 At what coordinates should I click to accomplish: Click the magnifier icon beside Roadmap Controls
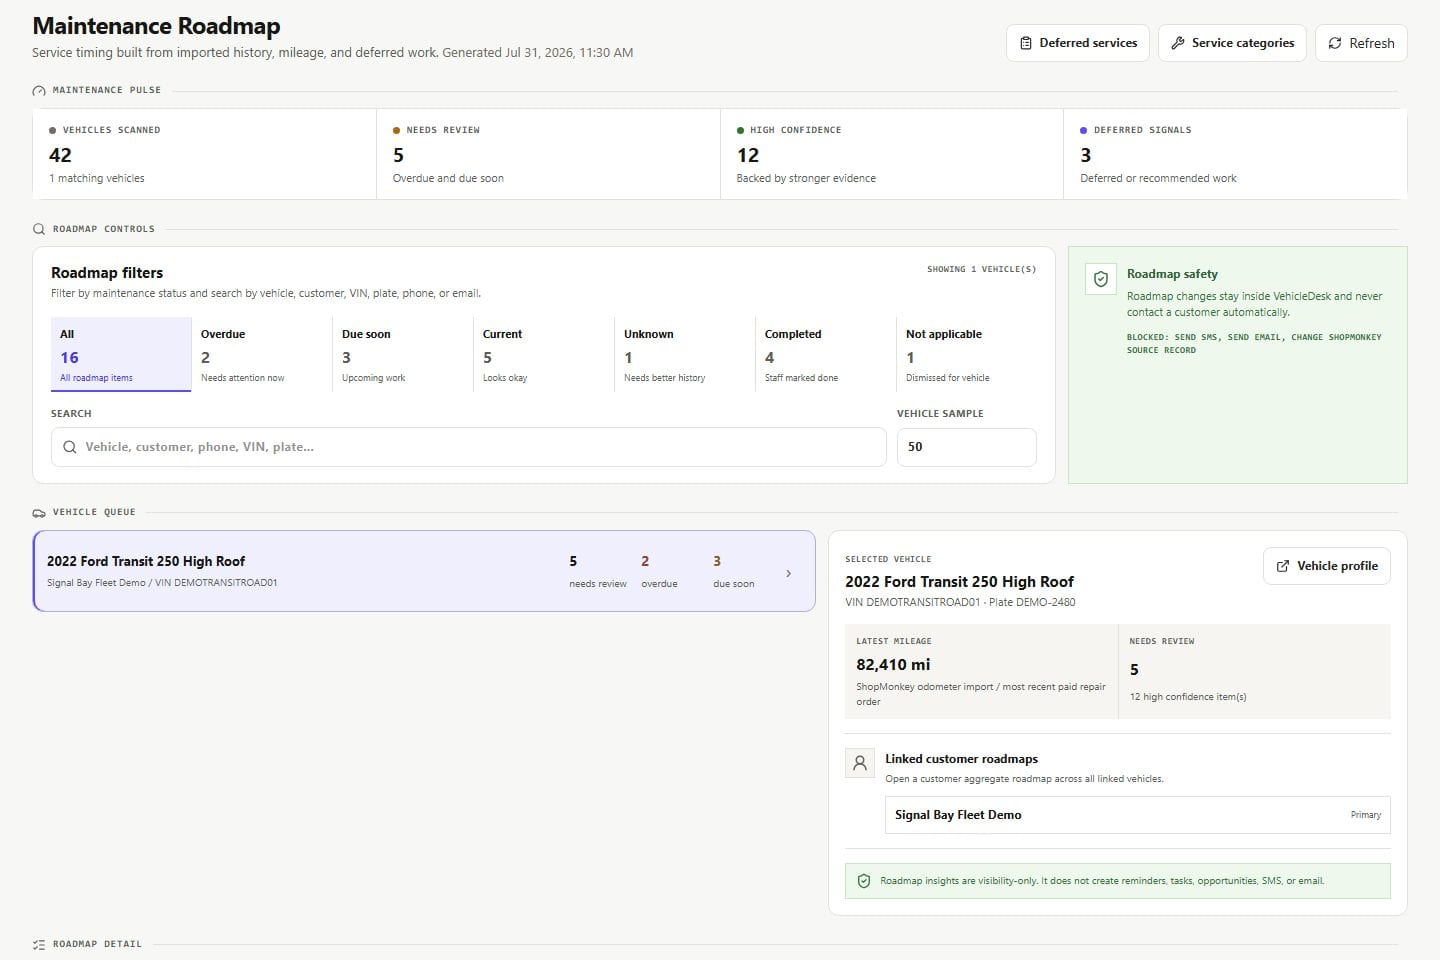(x=39, y=229)
